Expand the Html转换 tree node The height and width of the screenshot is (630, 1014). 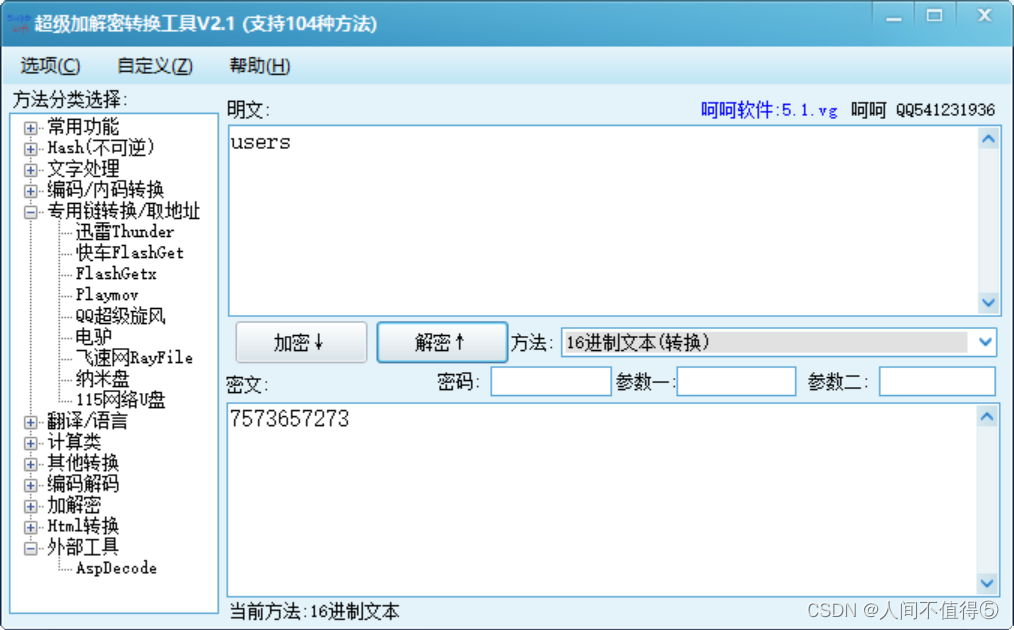(30, 527)
